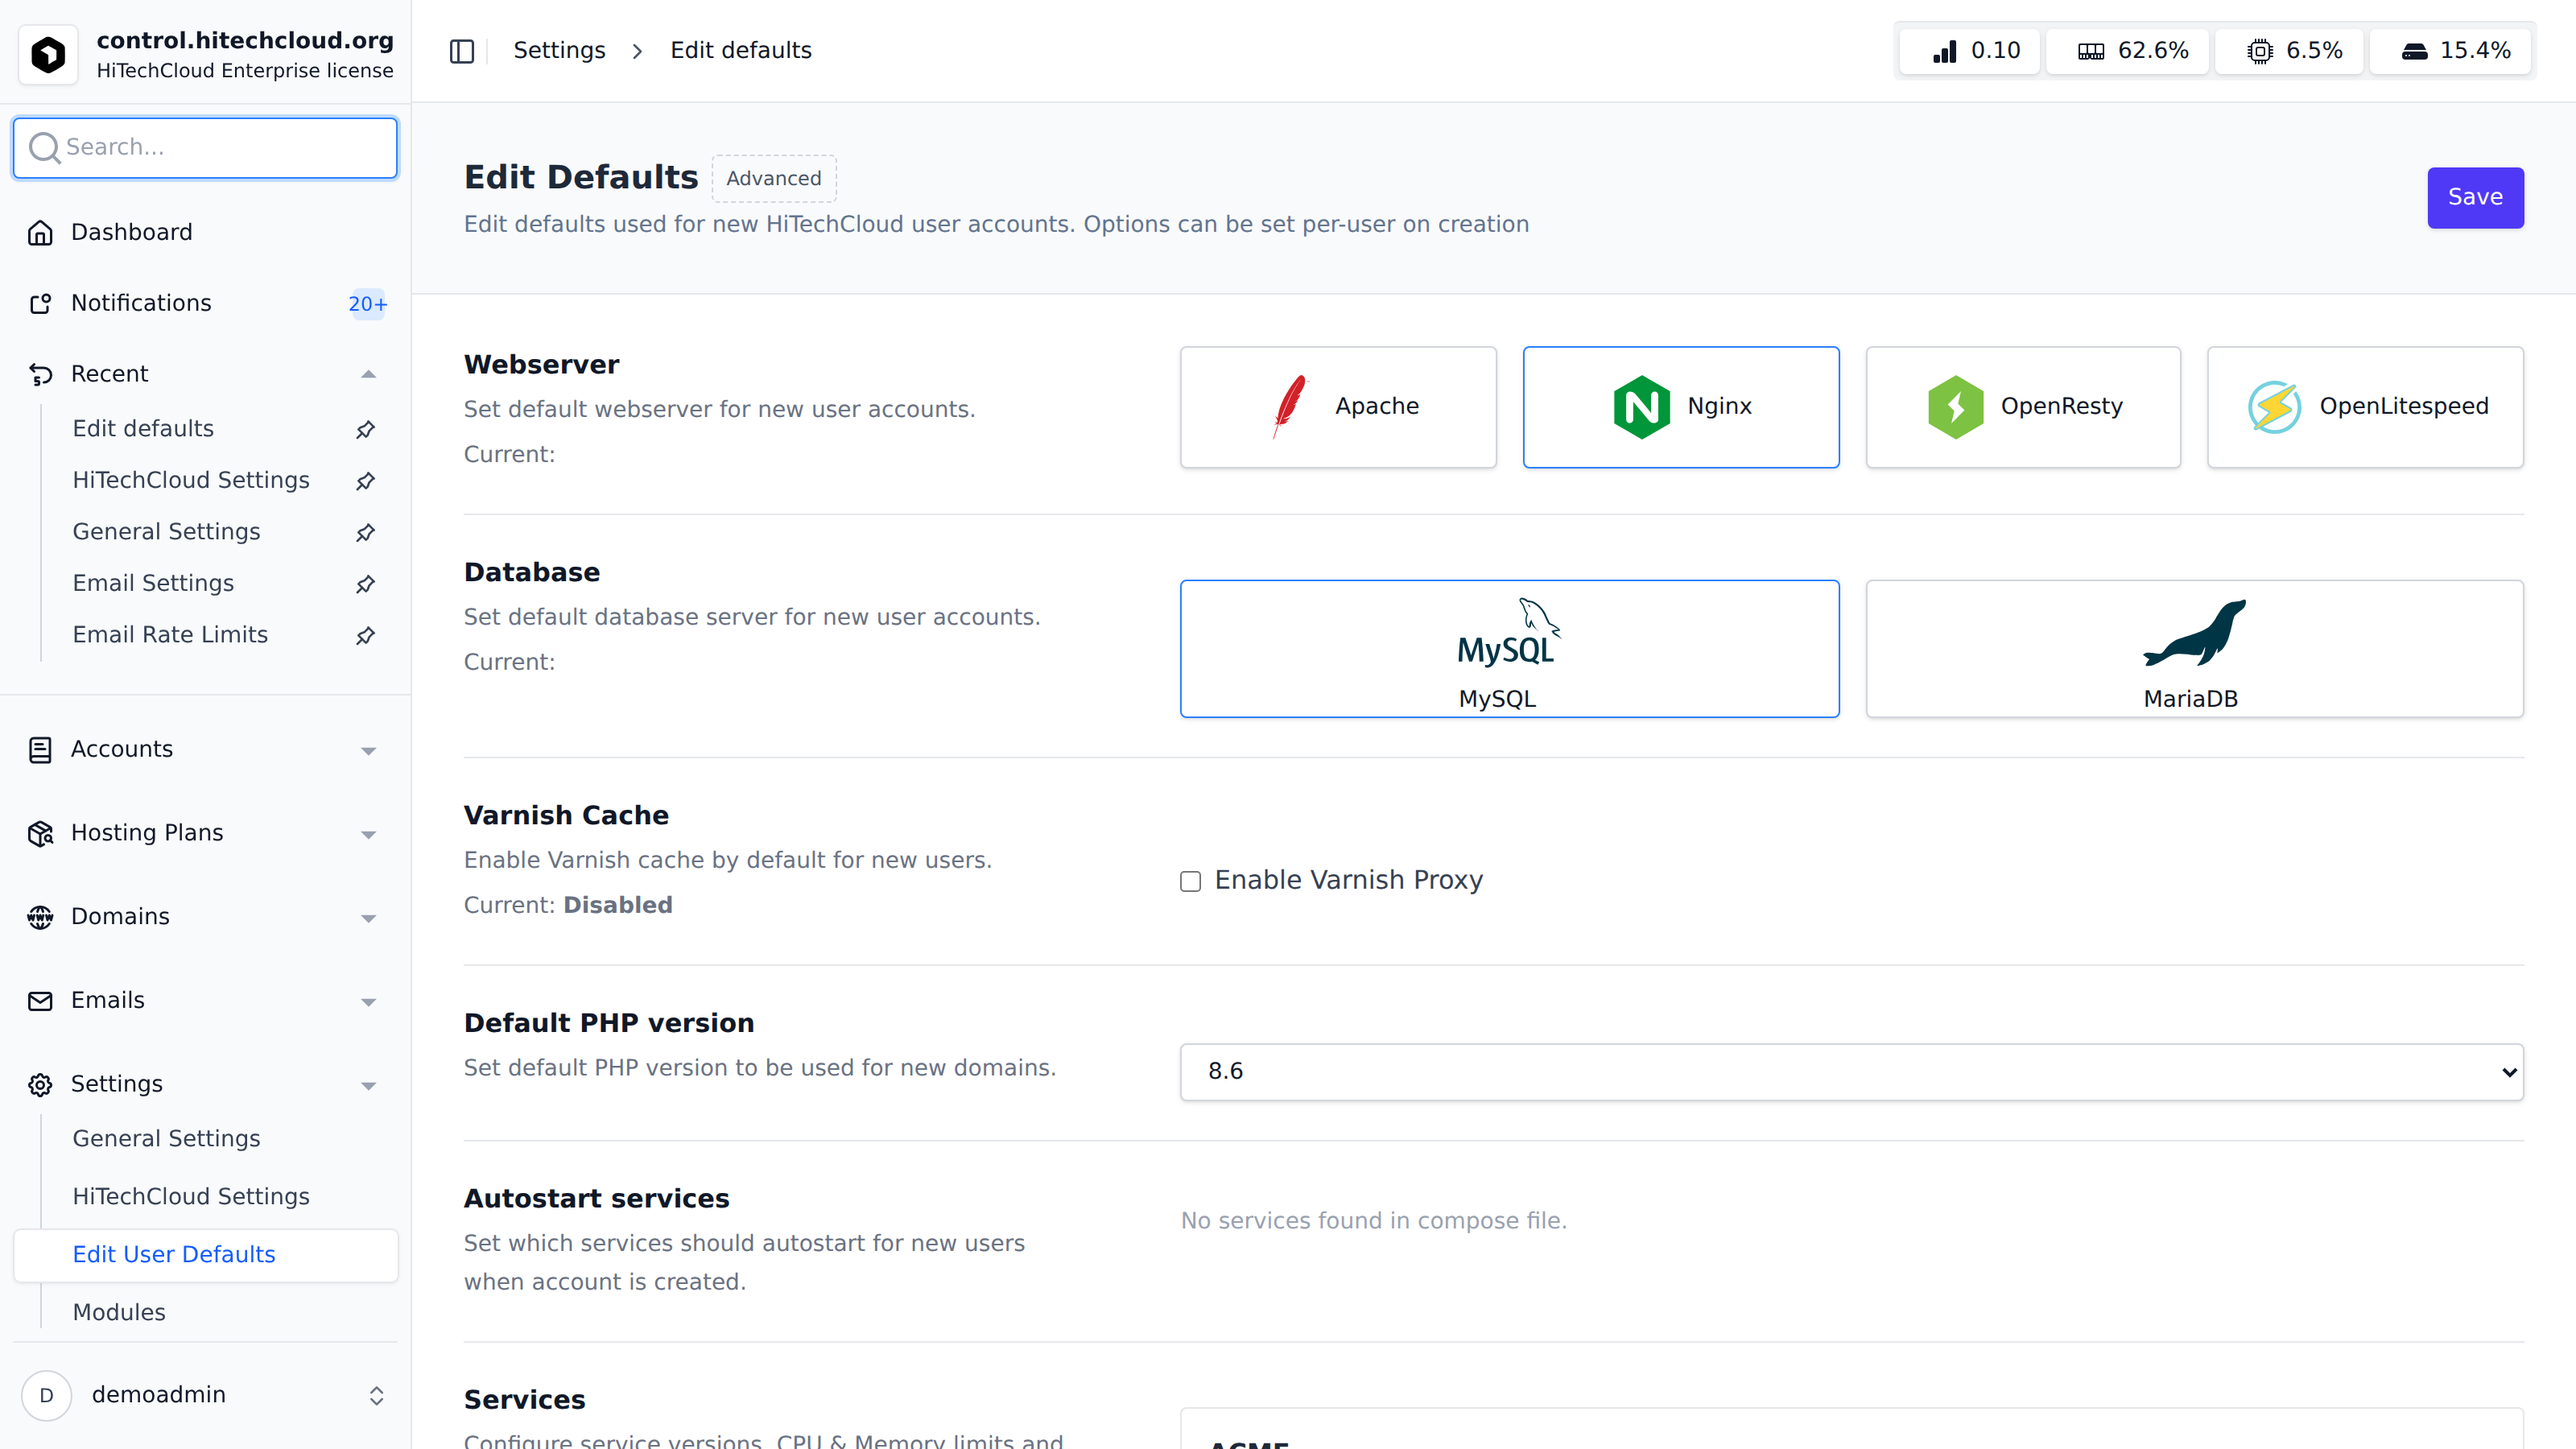2576x1449 pixels.
Task: Pin the Email Settings recent item
Action: point(366,584)
